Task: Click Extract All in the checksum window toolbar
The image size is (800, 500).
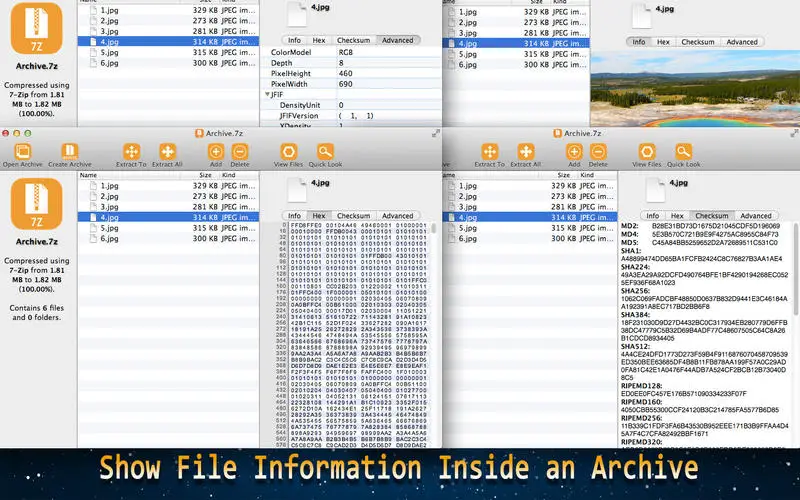Action: tap(526, 155)
